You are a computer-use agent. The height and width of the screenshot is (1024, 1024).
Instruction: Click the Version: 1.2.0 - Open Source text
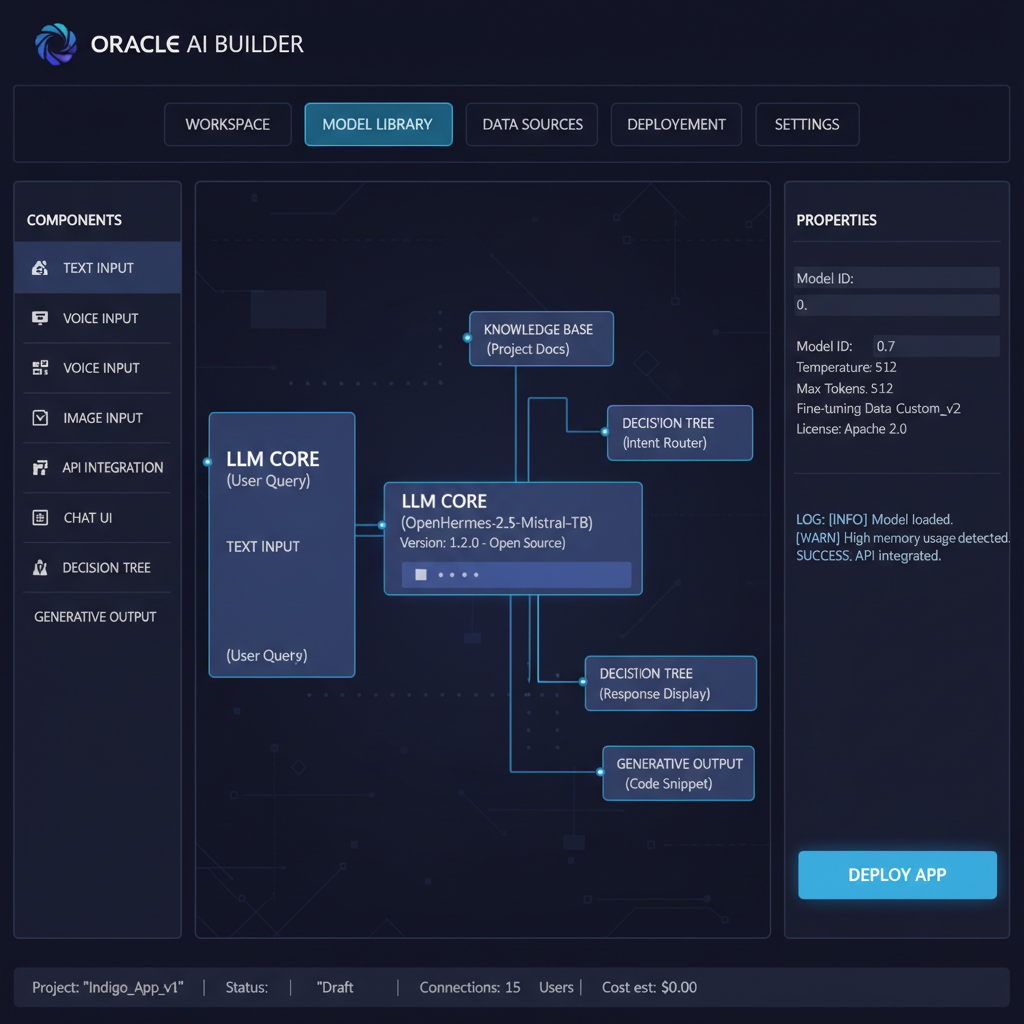pos(483,543)
